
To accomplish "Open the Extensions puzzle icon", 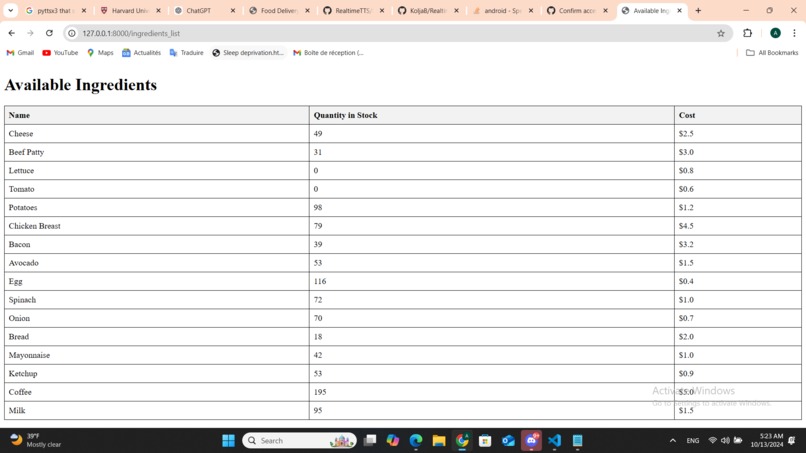I will (x=747, y=33).
